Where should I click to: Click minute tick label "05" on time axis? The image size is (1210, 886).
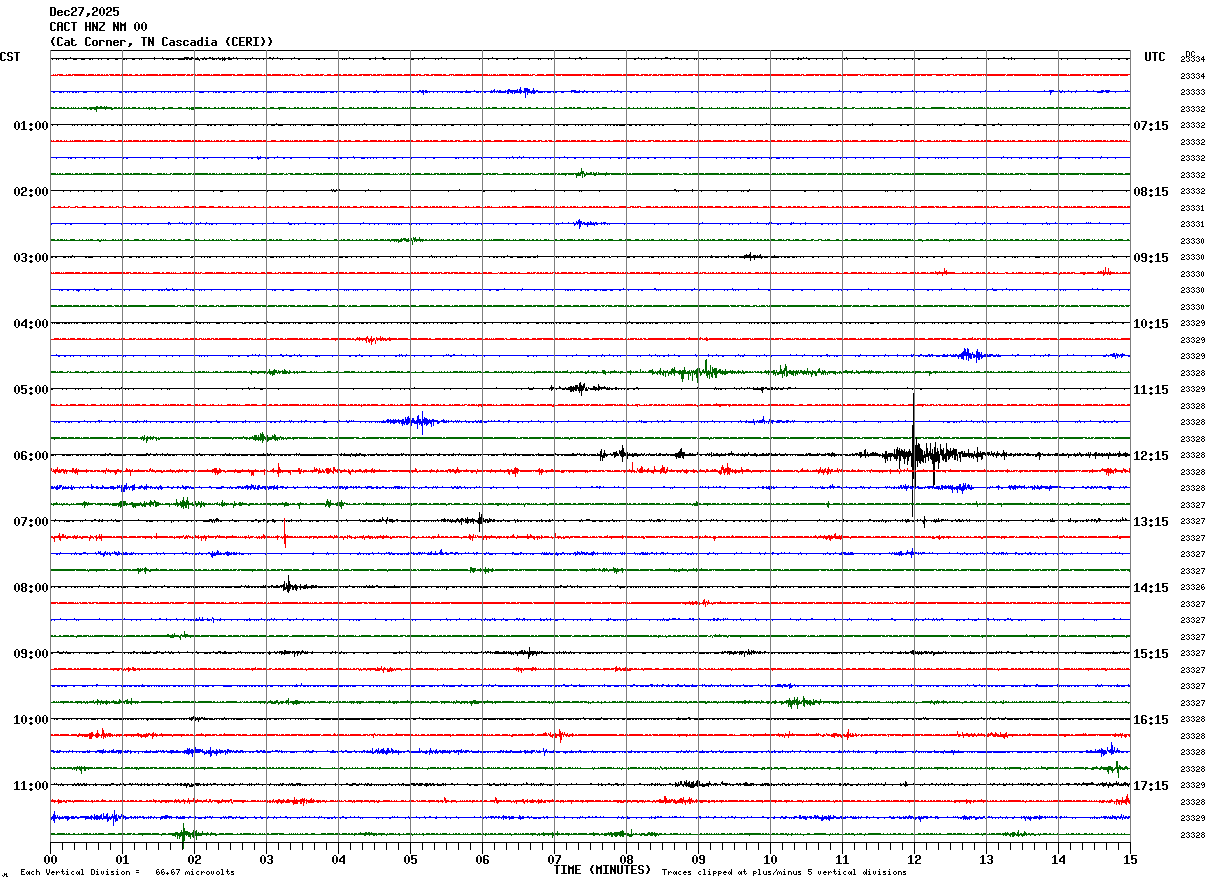click(x=410, y=859)
